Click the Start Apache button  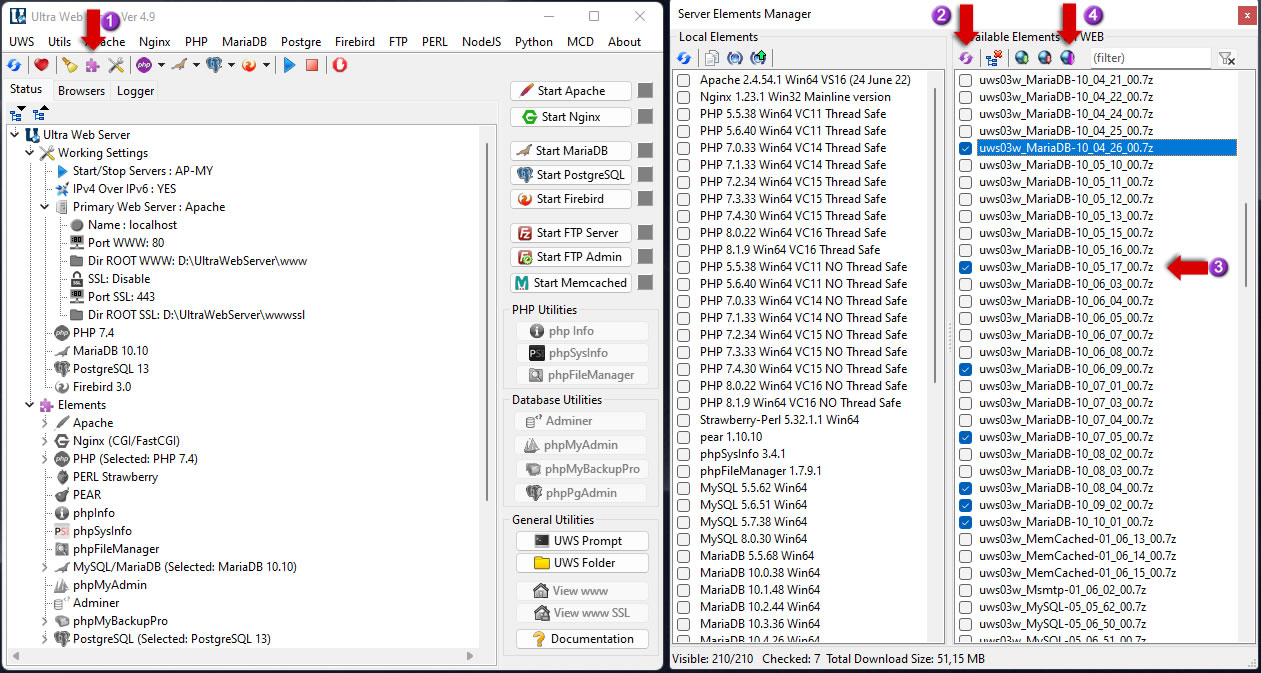tap(571, 90)
